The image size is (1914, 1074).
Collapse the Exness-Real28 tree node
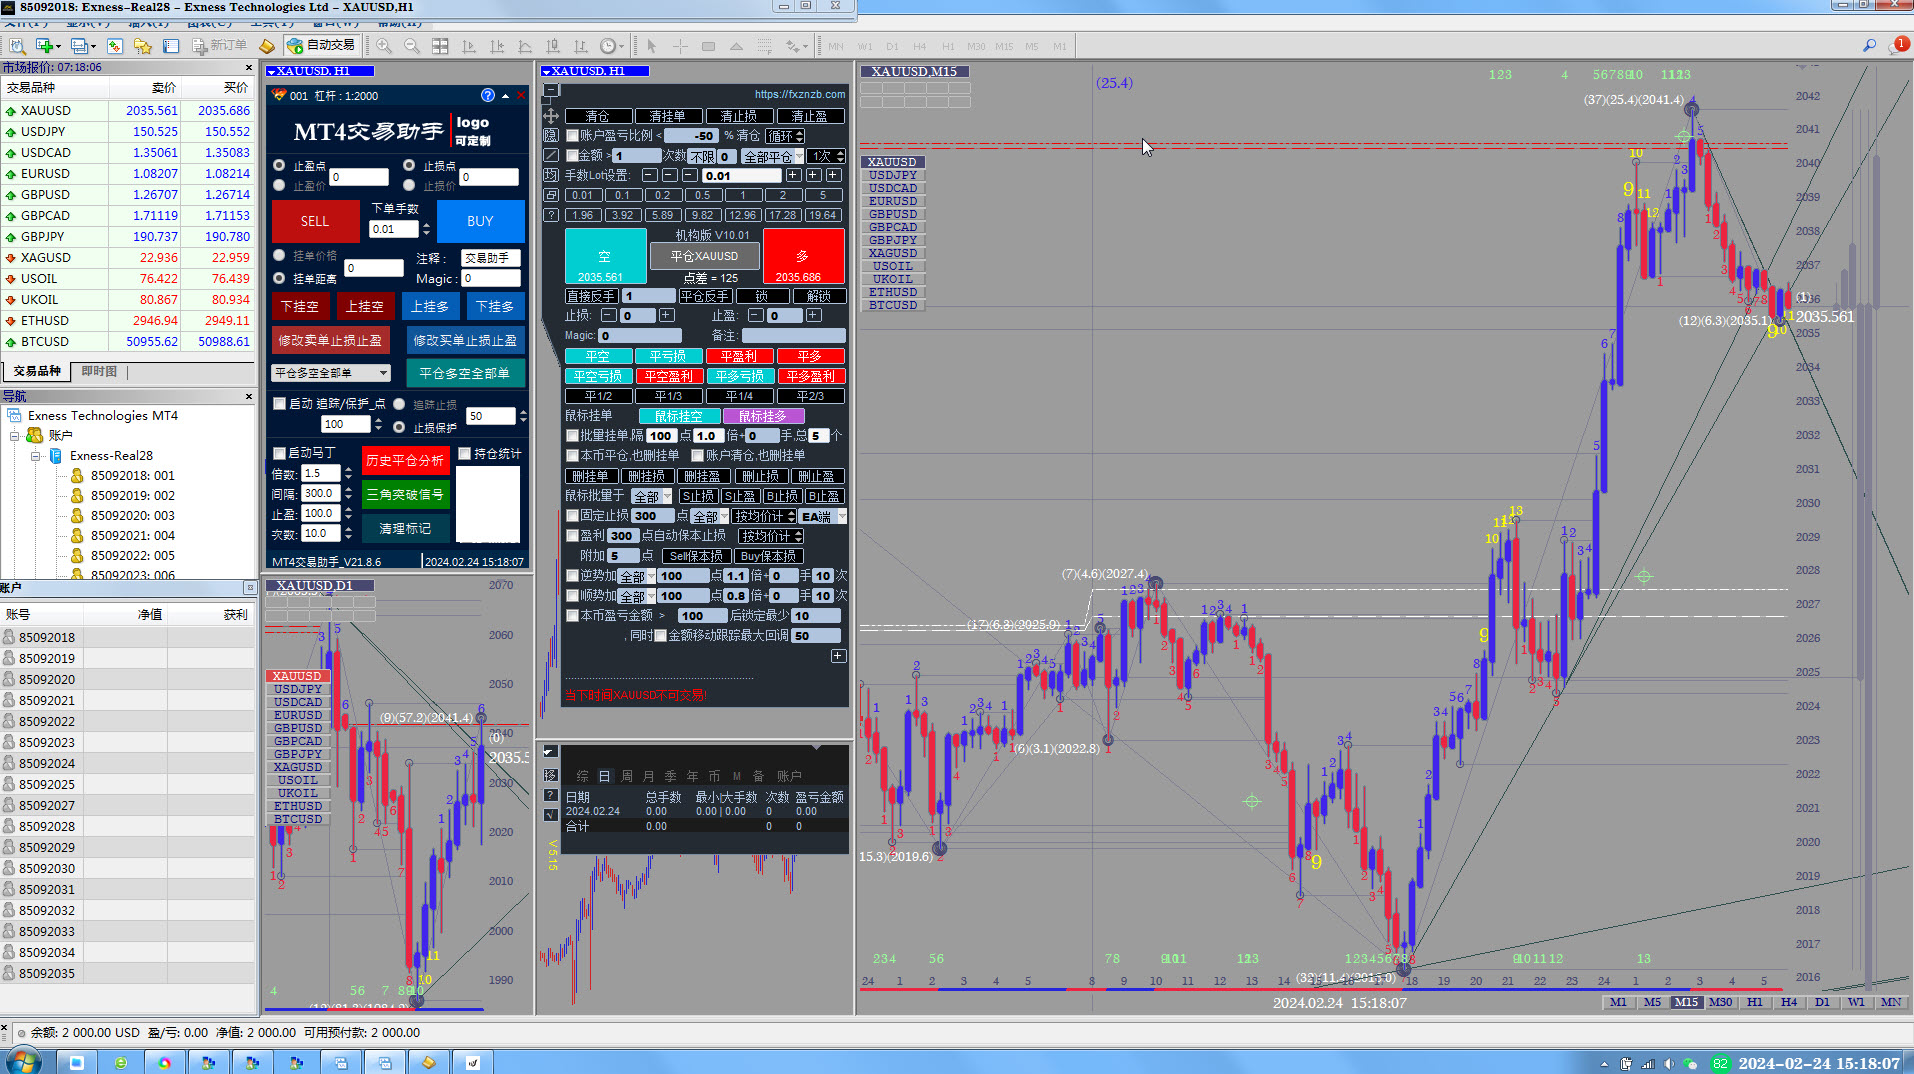pyautogui.click(x=35, y=456)
